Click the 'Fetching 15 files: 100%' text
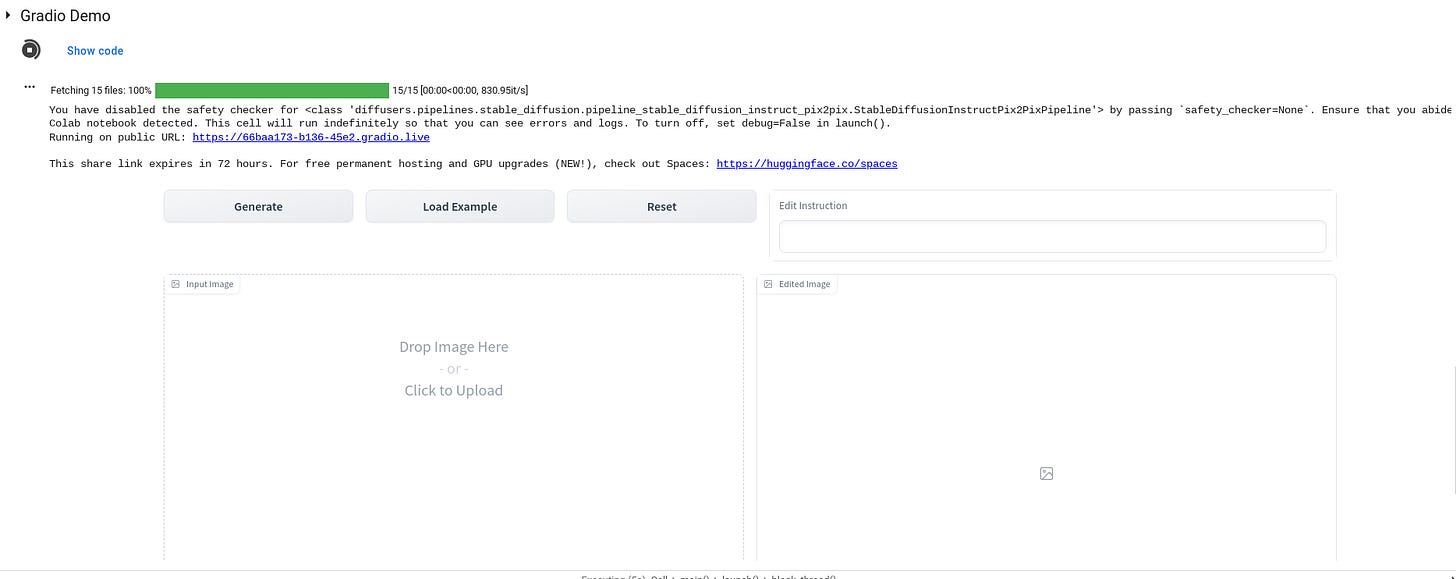The height and width of the screenshot is (579, 1456). coord(101,90)
